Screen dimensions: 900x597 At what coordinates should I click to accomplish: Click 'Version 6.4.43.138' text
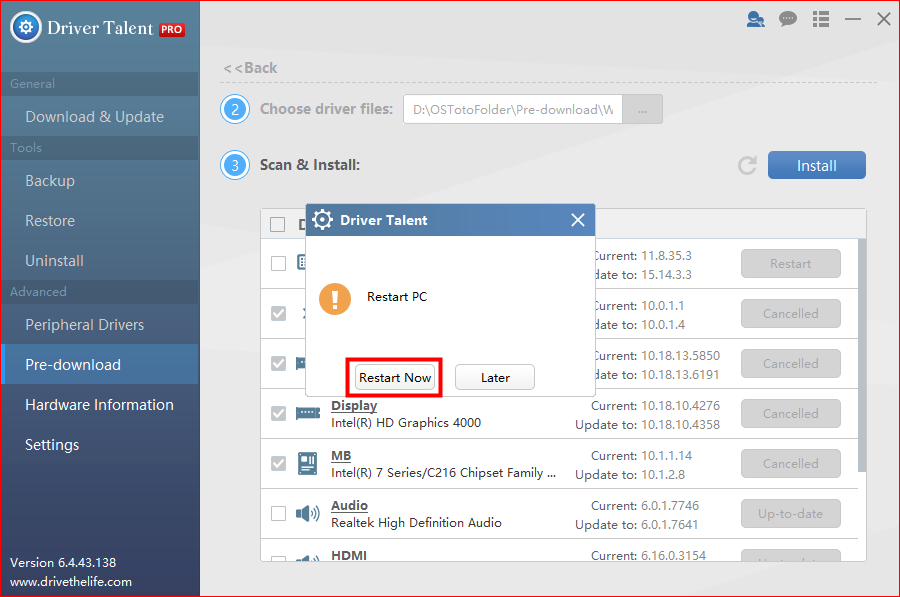coord(63,563)
